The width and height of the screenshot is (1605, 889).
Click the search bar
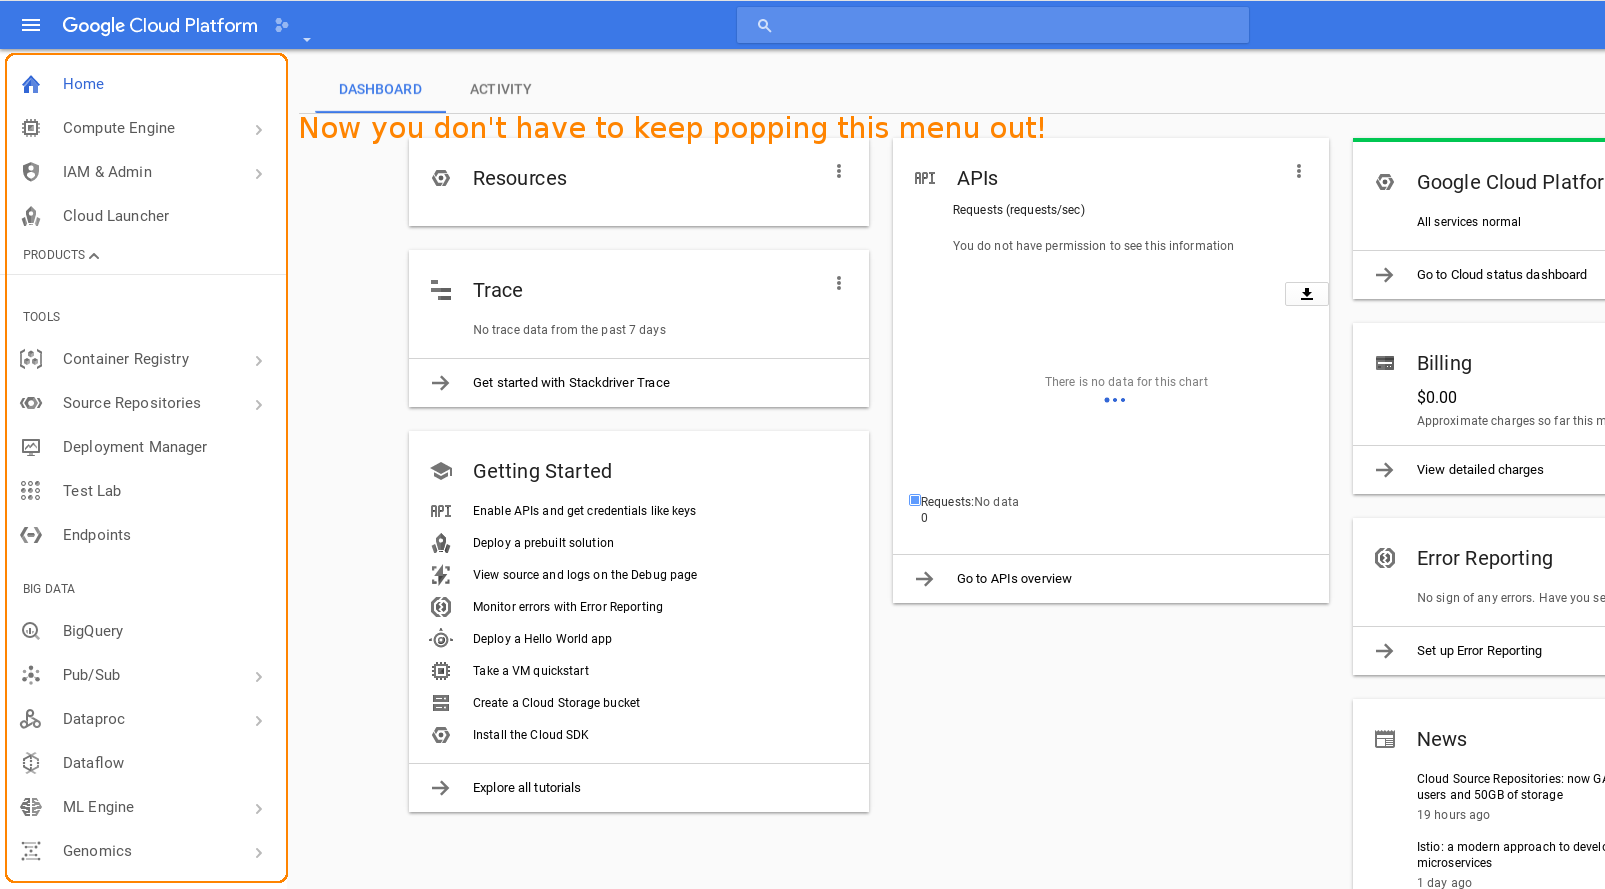click(993, 25)
